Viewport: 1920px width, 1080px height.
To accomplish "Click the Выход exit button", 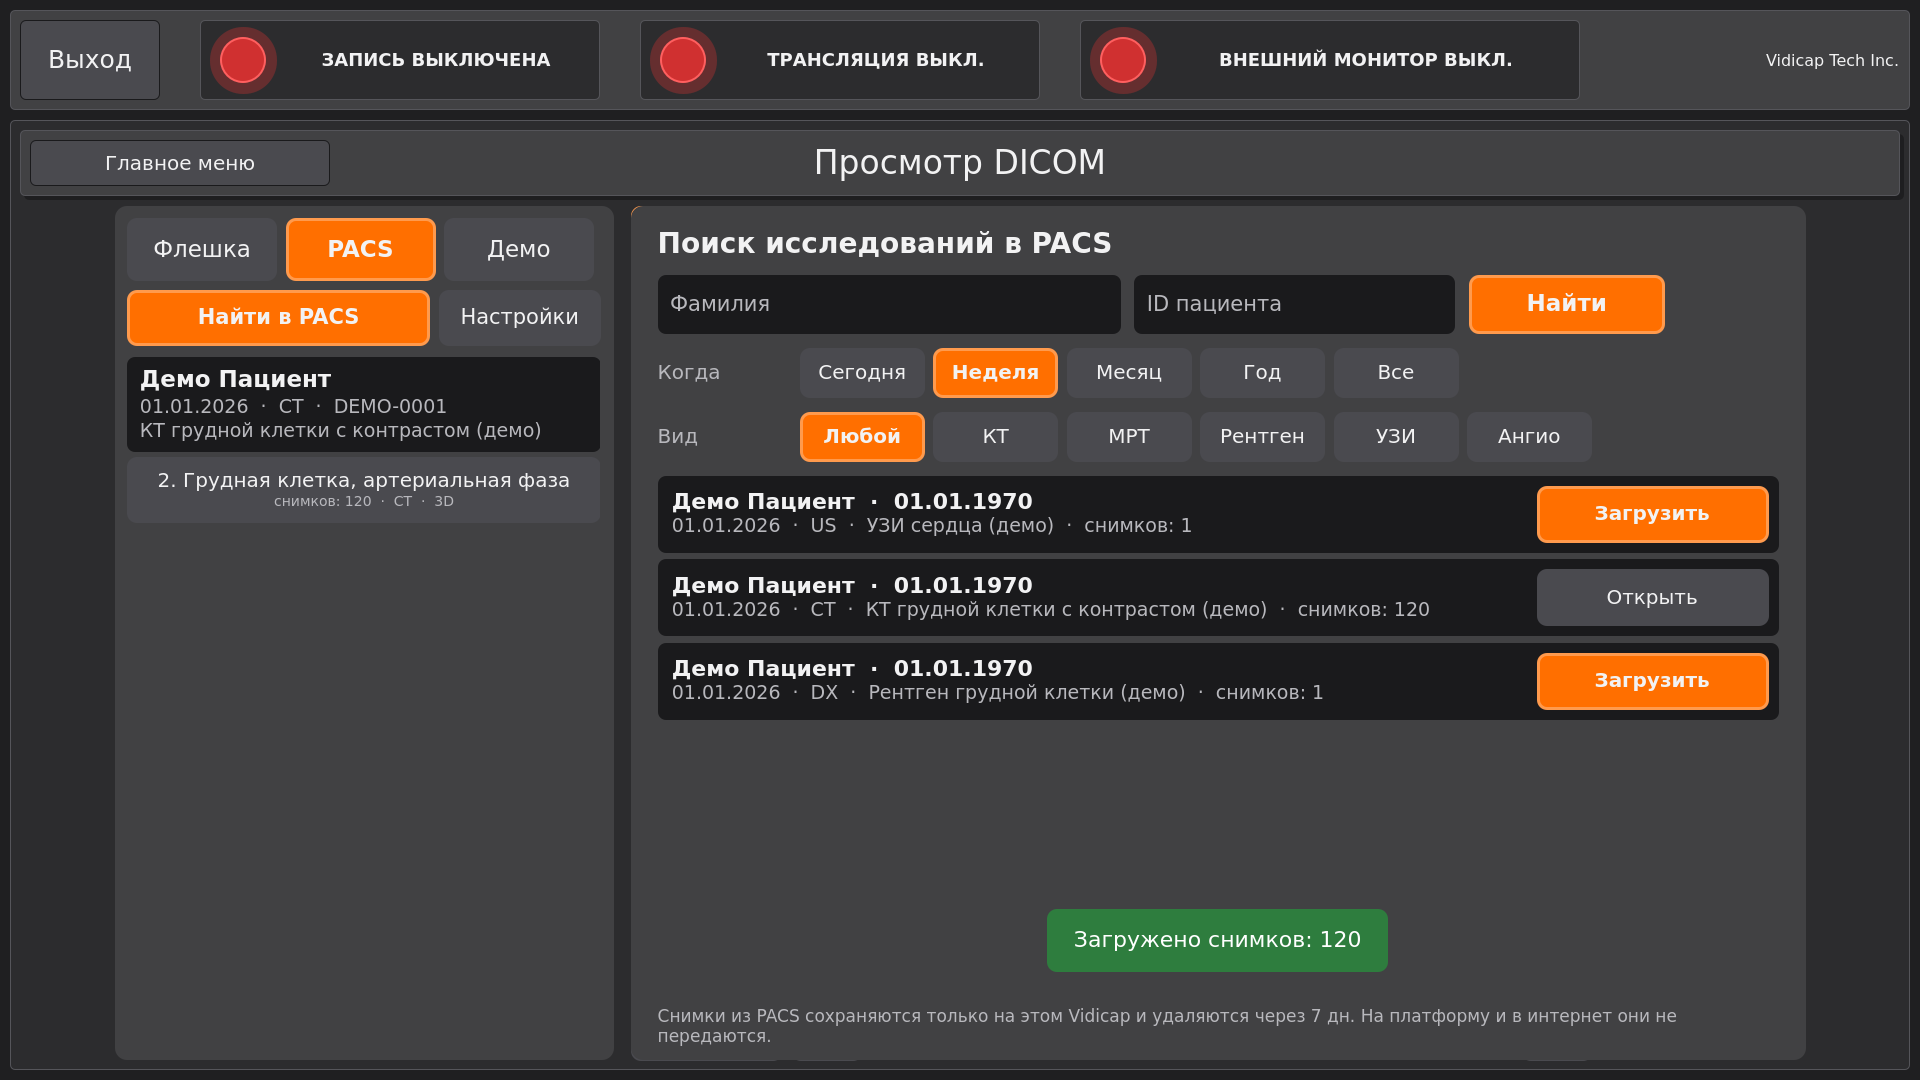I will tap(90, 60).
